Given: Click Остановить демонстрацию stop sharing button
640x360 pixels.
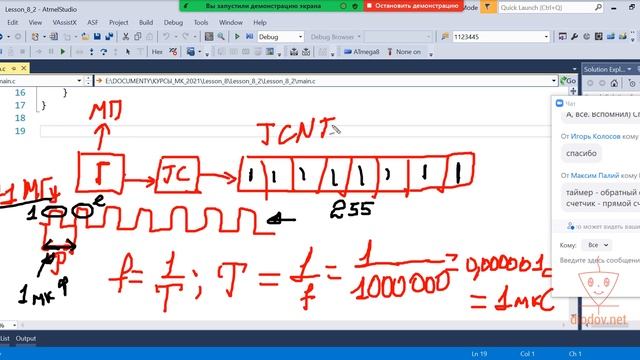Looking at the screenshot, I should [x=413, y=6].
